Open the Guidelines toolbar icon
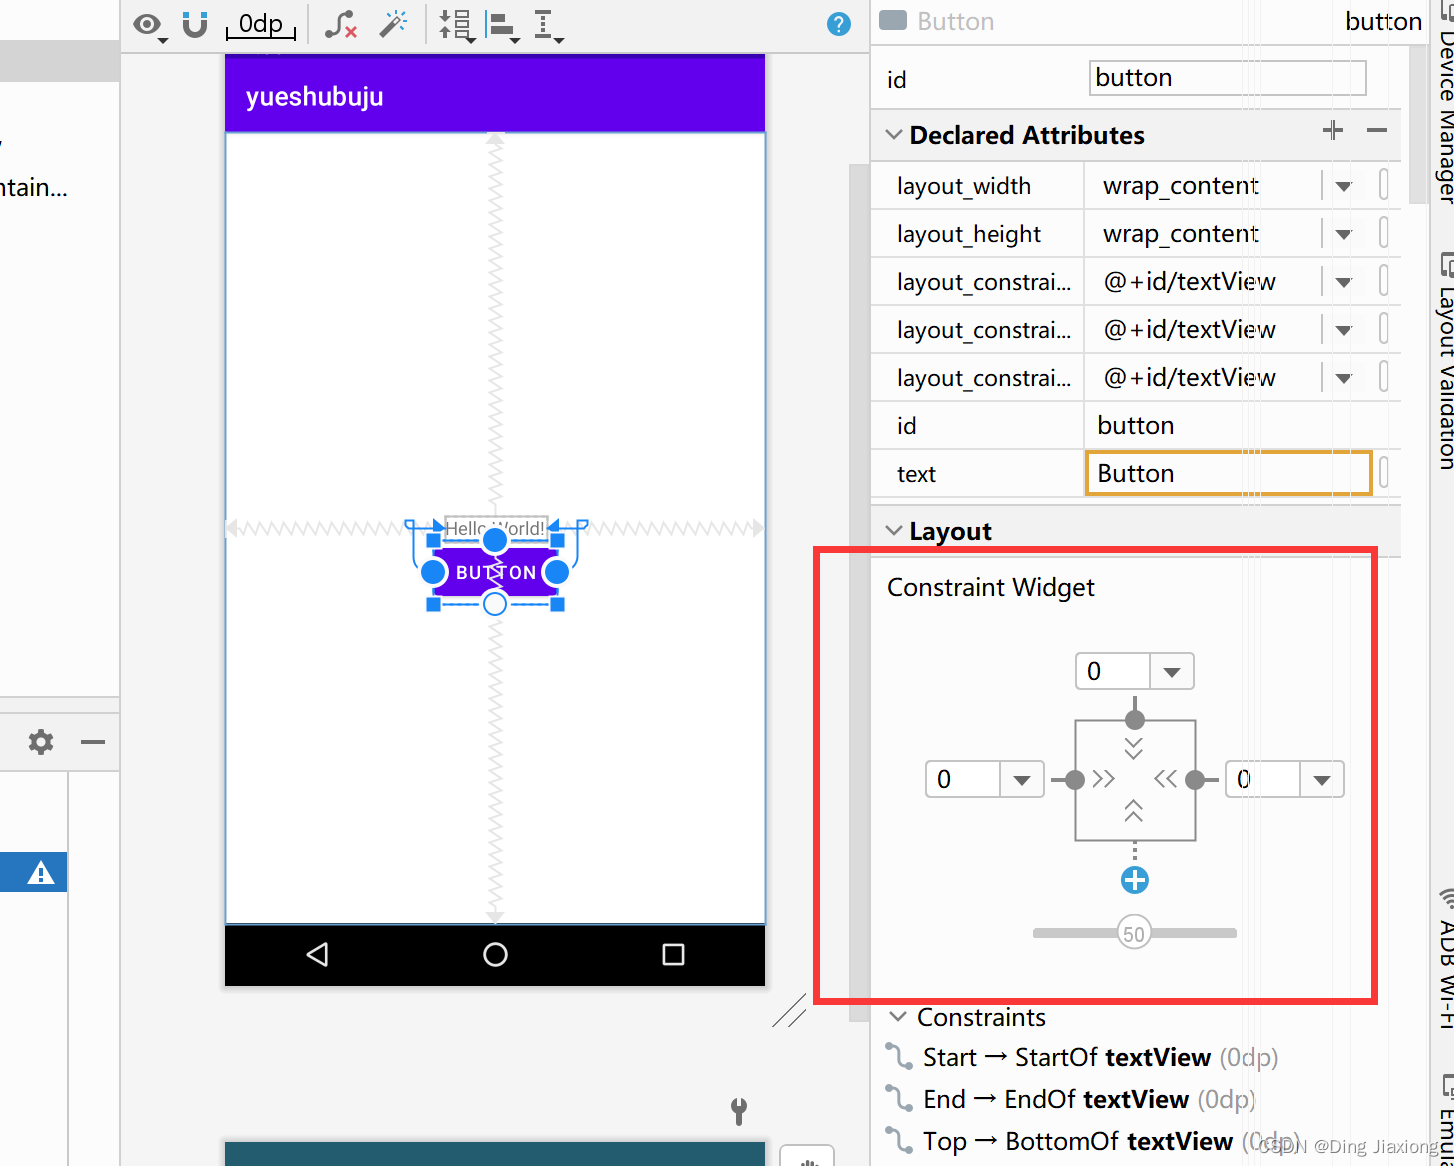The height and width of the screenshot is (1166, 1454). point(543,26)
